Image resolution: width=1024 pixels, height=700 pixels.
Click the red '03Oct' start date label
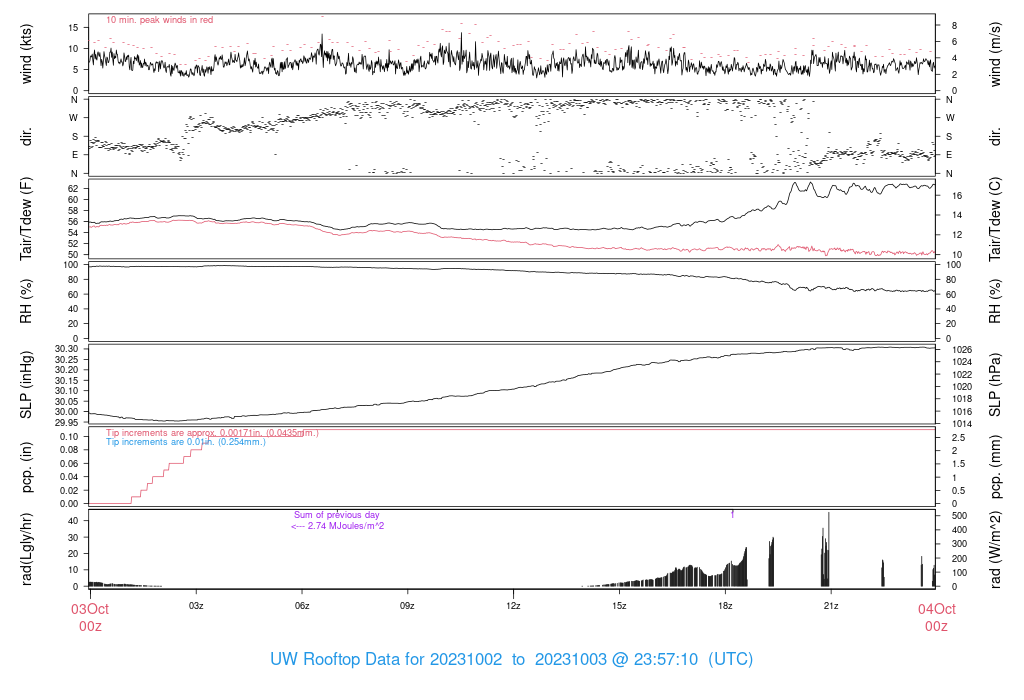coord(90,609)
